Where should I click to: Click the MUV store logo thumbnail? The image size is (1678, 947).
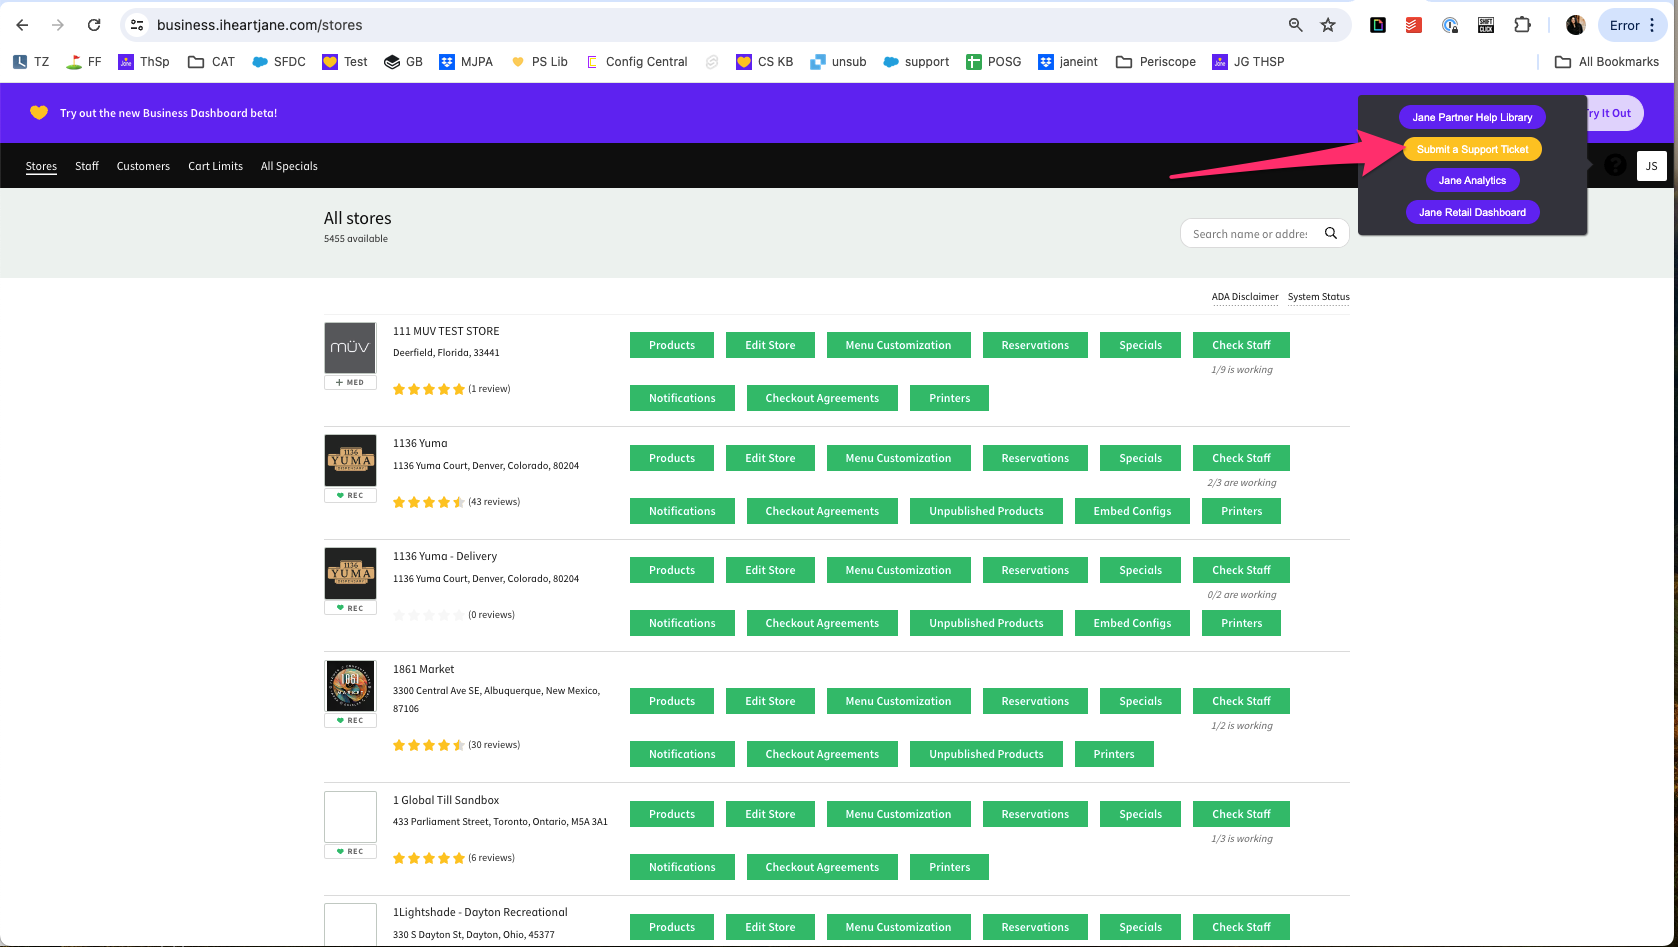tap(350, 348)
